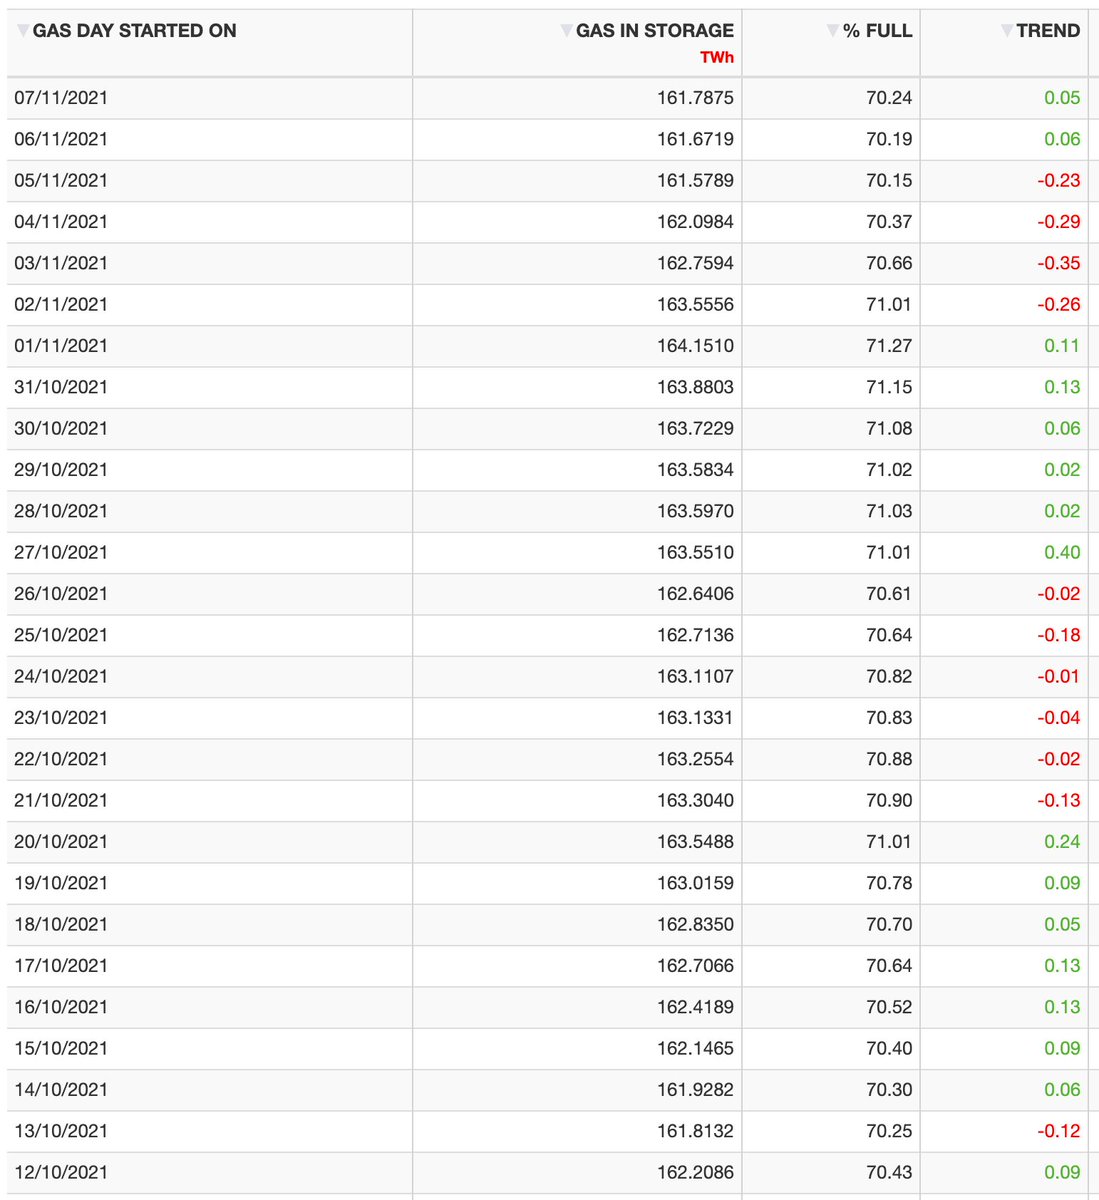Click trend value -0.29
1099x1200 pixels.
pyautogui.click(x=1059, y=222)
